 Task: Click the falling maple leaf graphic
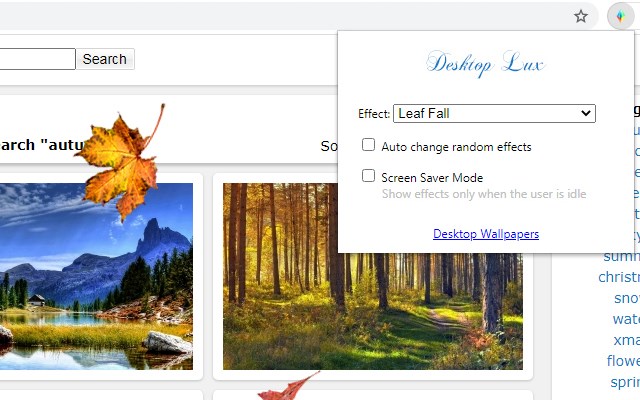point(121,163)
